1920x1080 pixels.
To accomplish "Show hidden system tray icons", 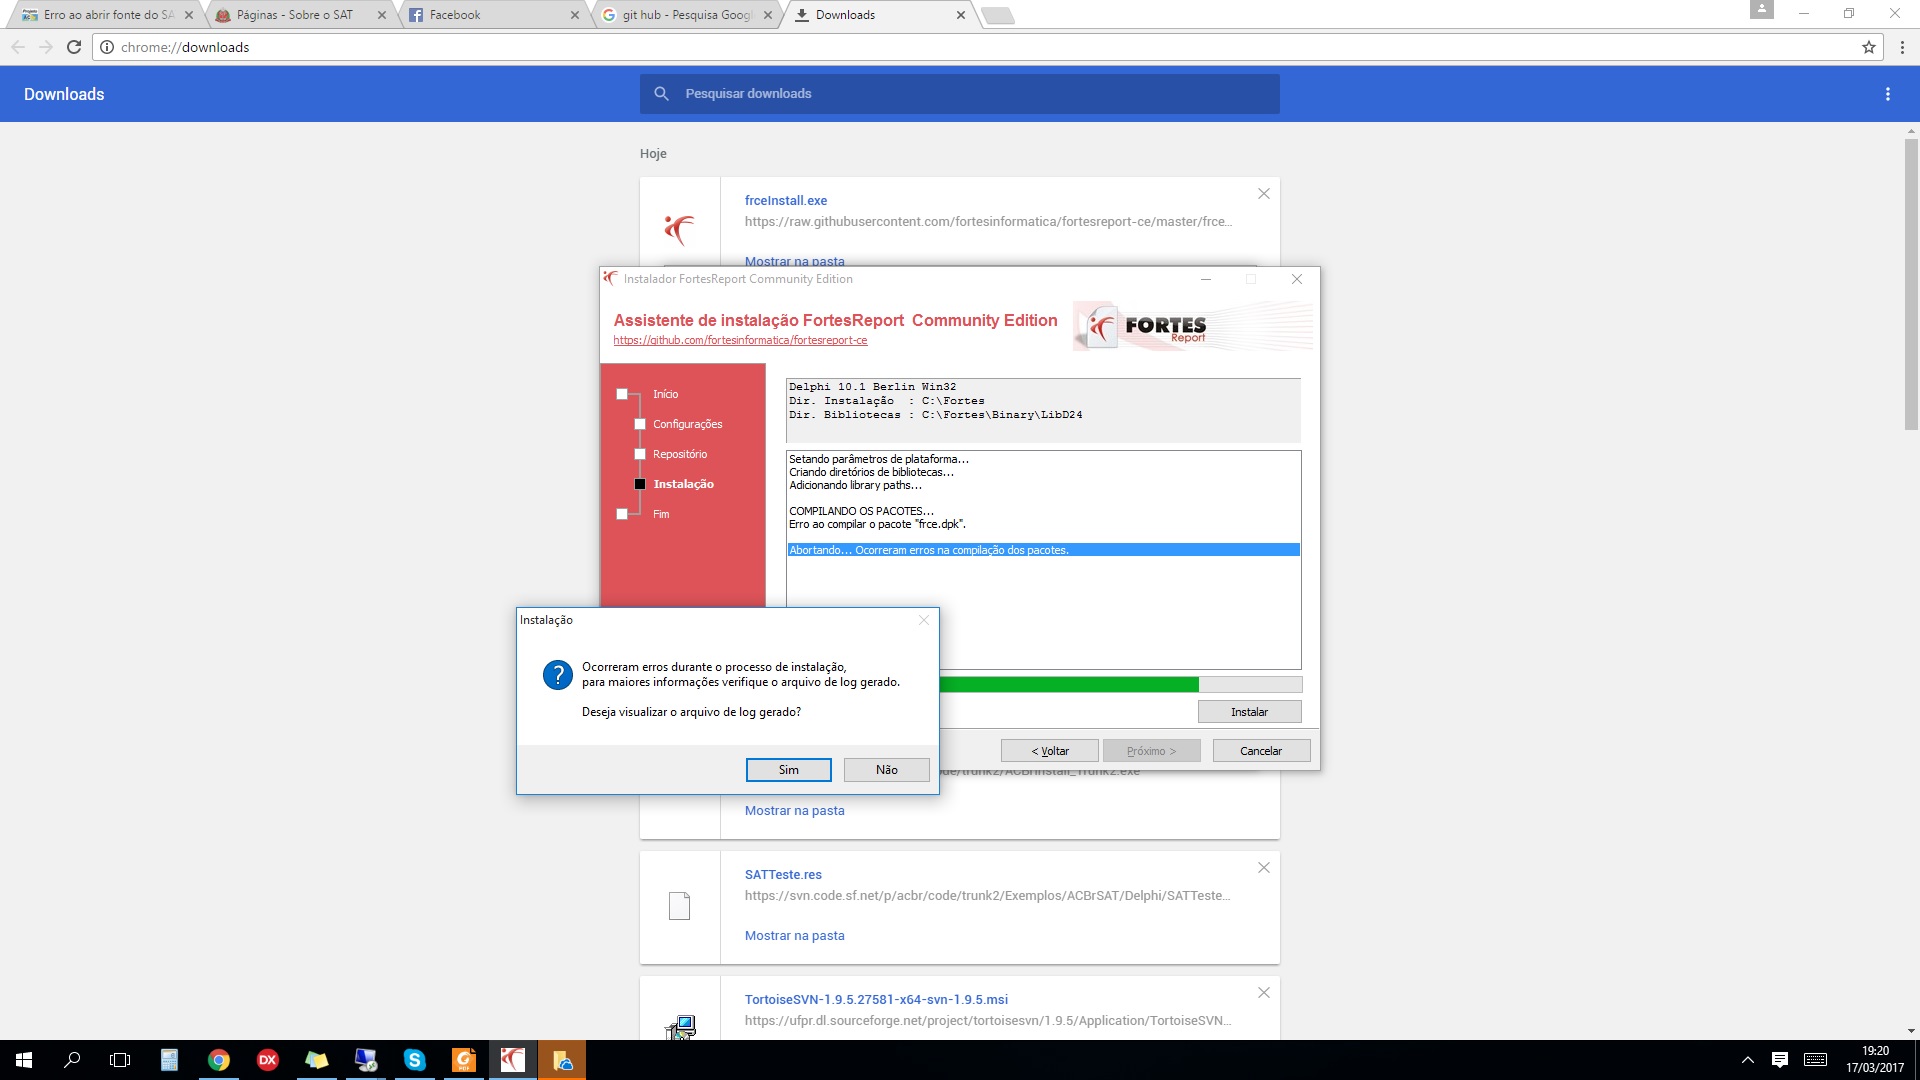I will pos(1748,1060).
